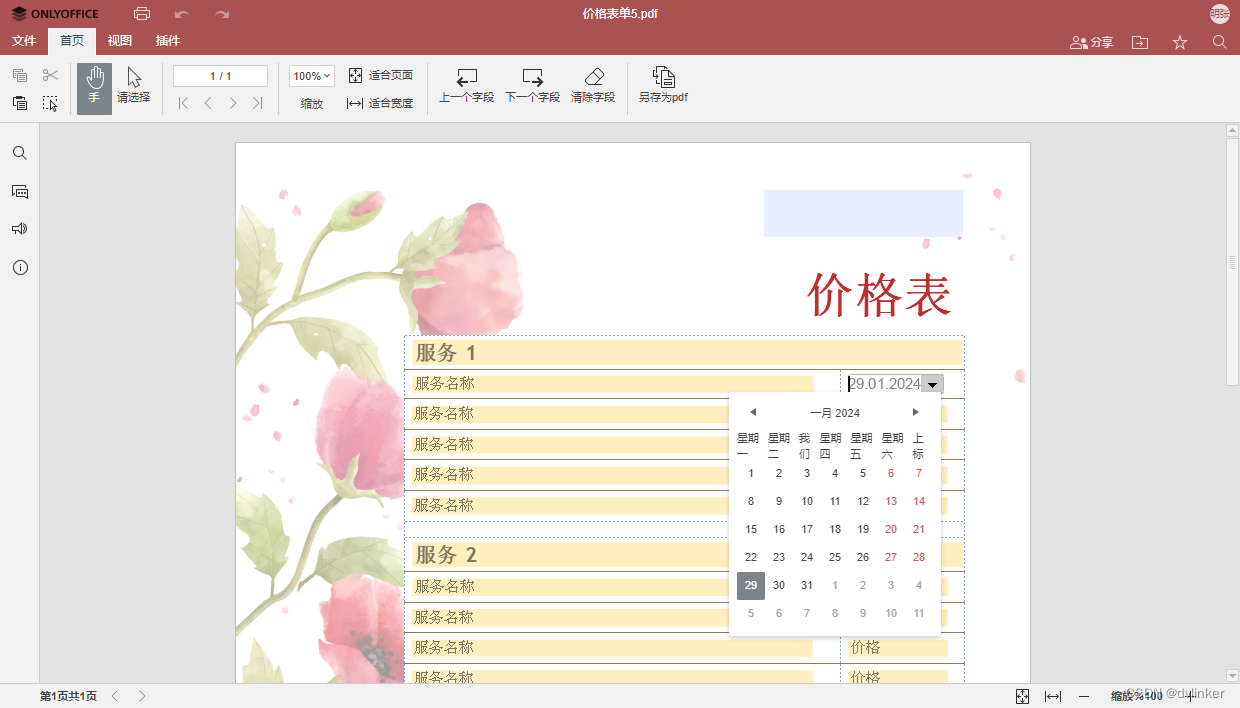The width and height of the screenshot is (1240, 708).
Task: Click the ONLYOFFICE logo
Action: (x=55, y=14)
